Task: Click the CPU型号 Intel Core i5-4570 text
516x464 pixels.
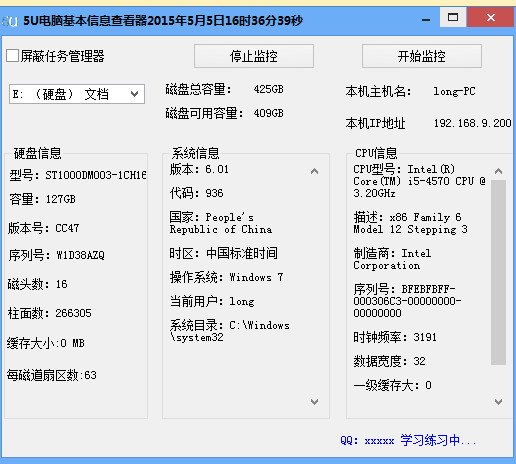Action: [x=419, y=181]
